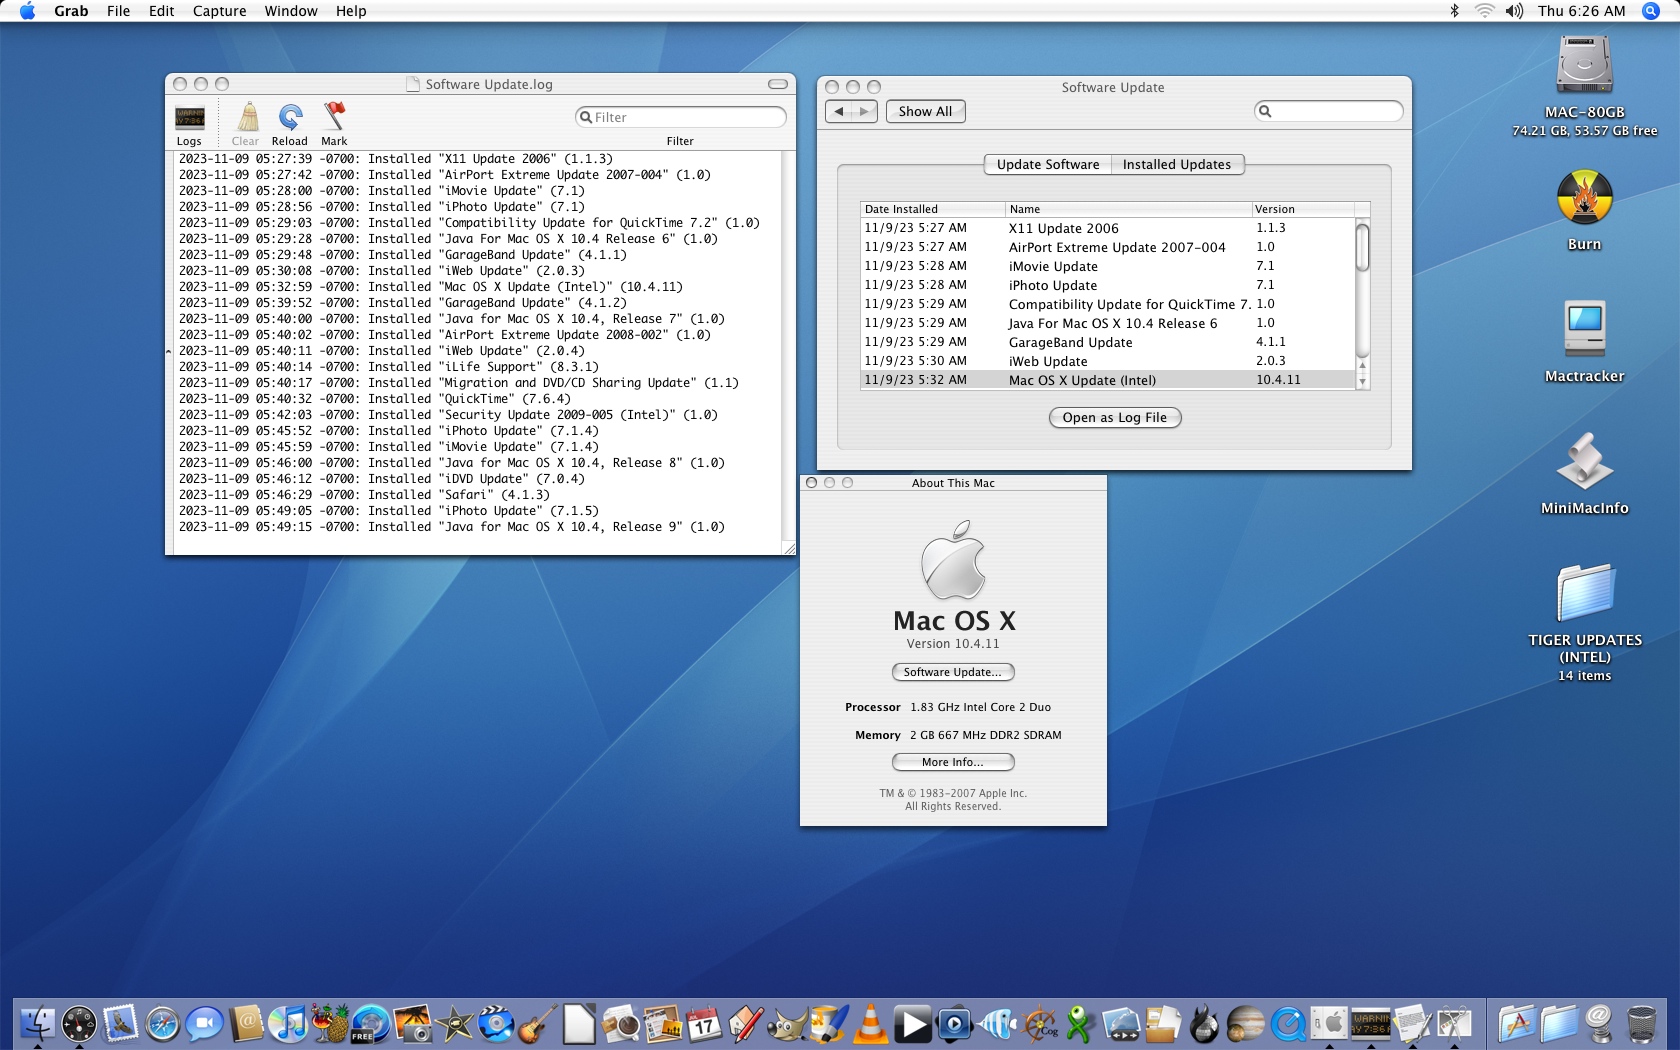Open the Window menu

coord(291,10)
